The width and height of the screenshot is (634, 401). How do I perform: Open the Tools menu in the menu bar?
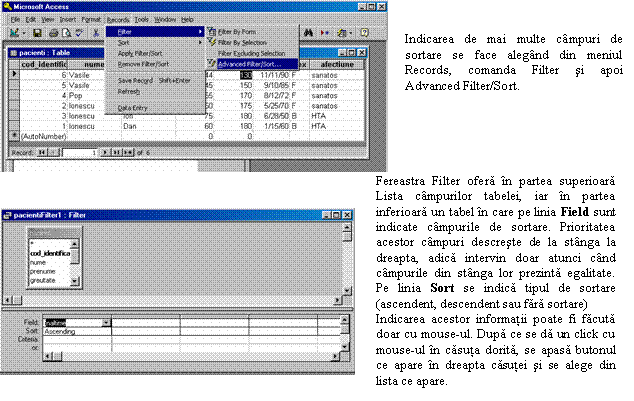142,19
